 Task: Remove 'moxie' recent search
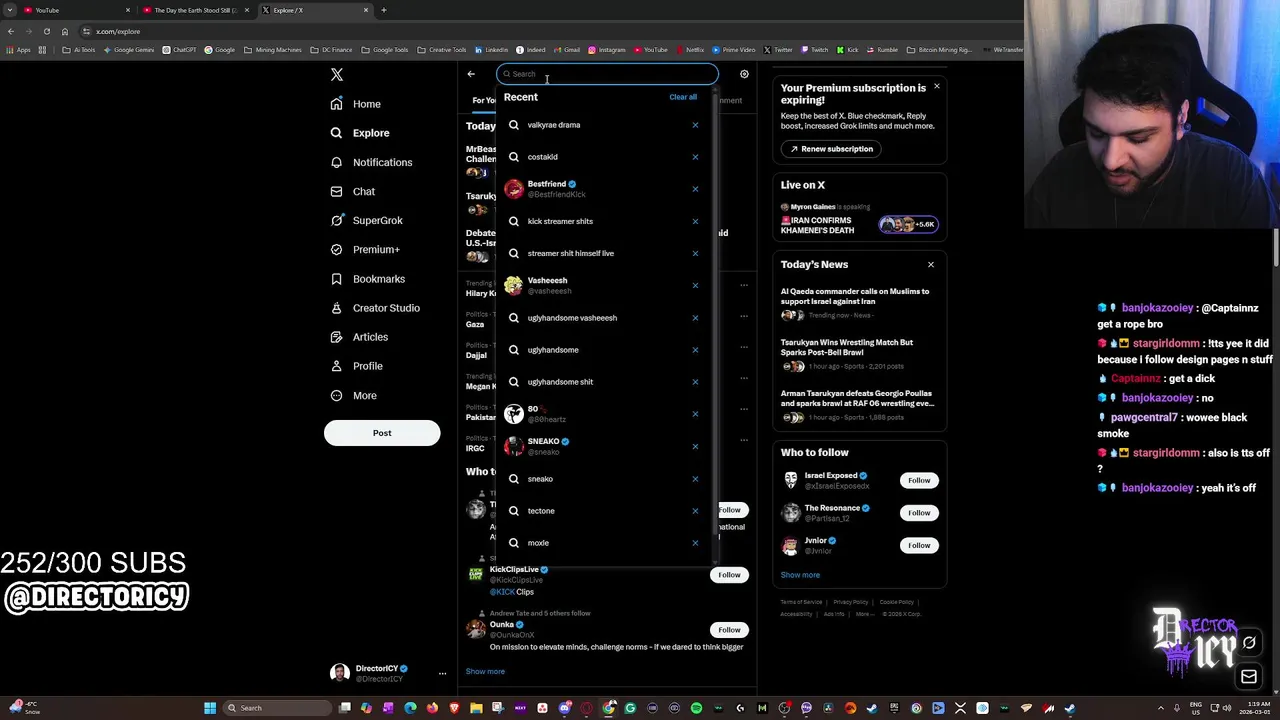695,543
